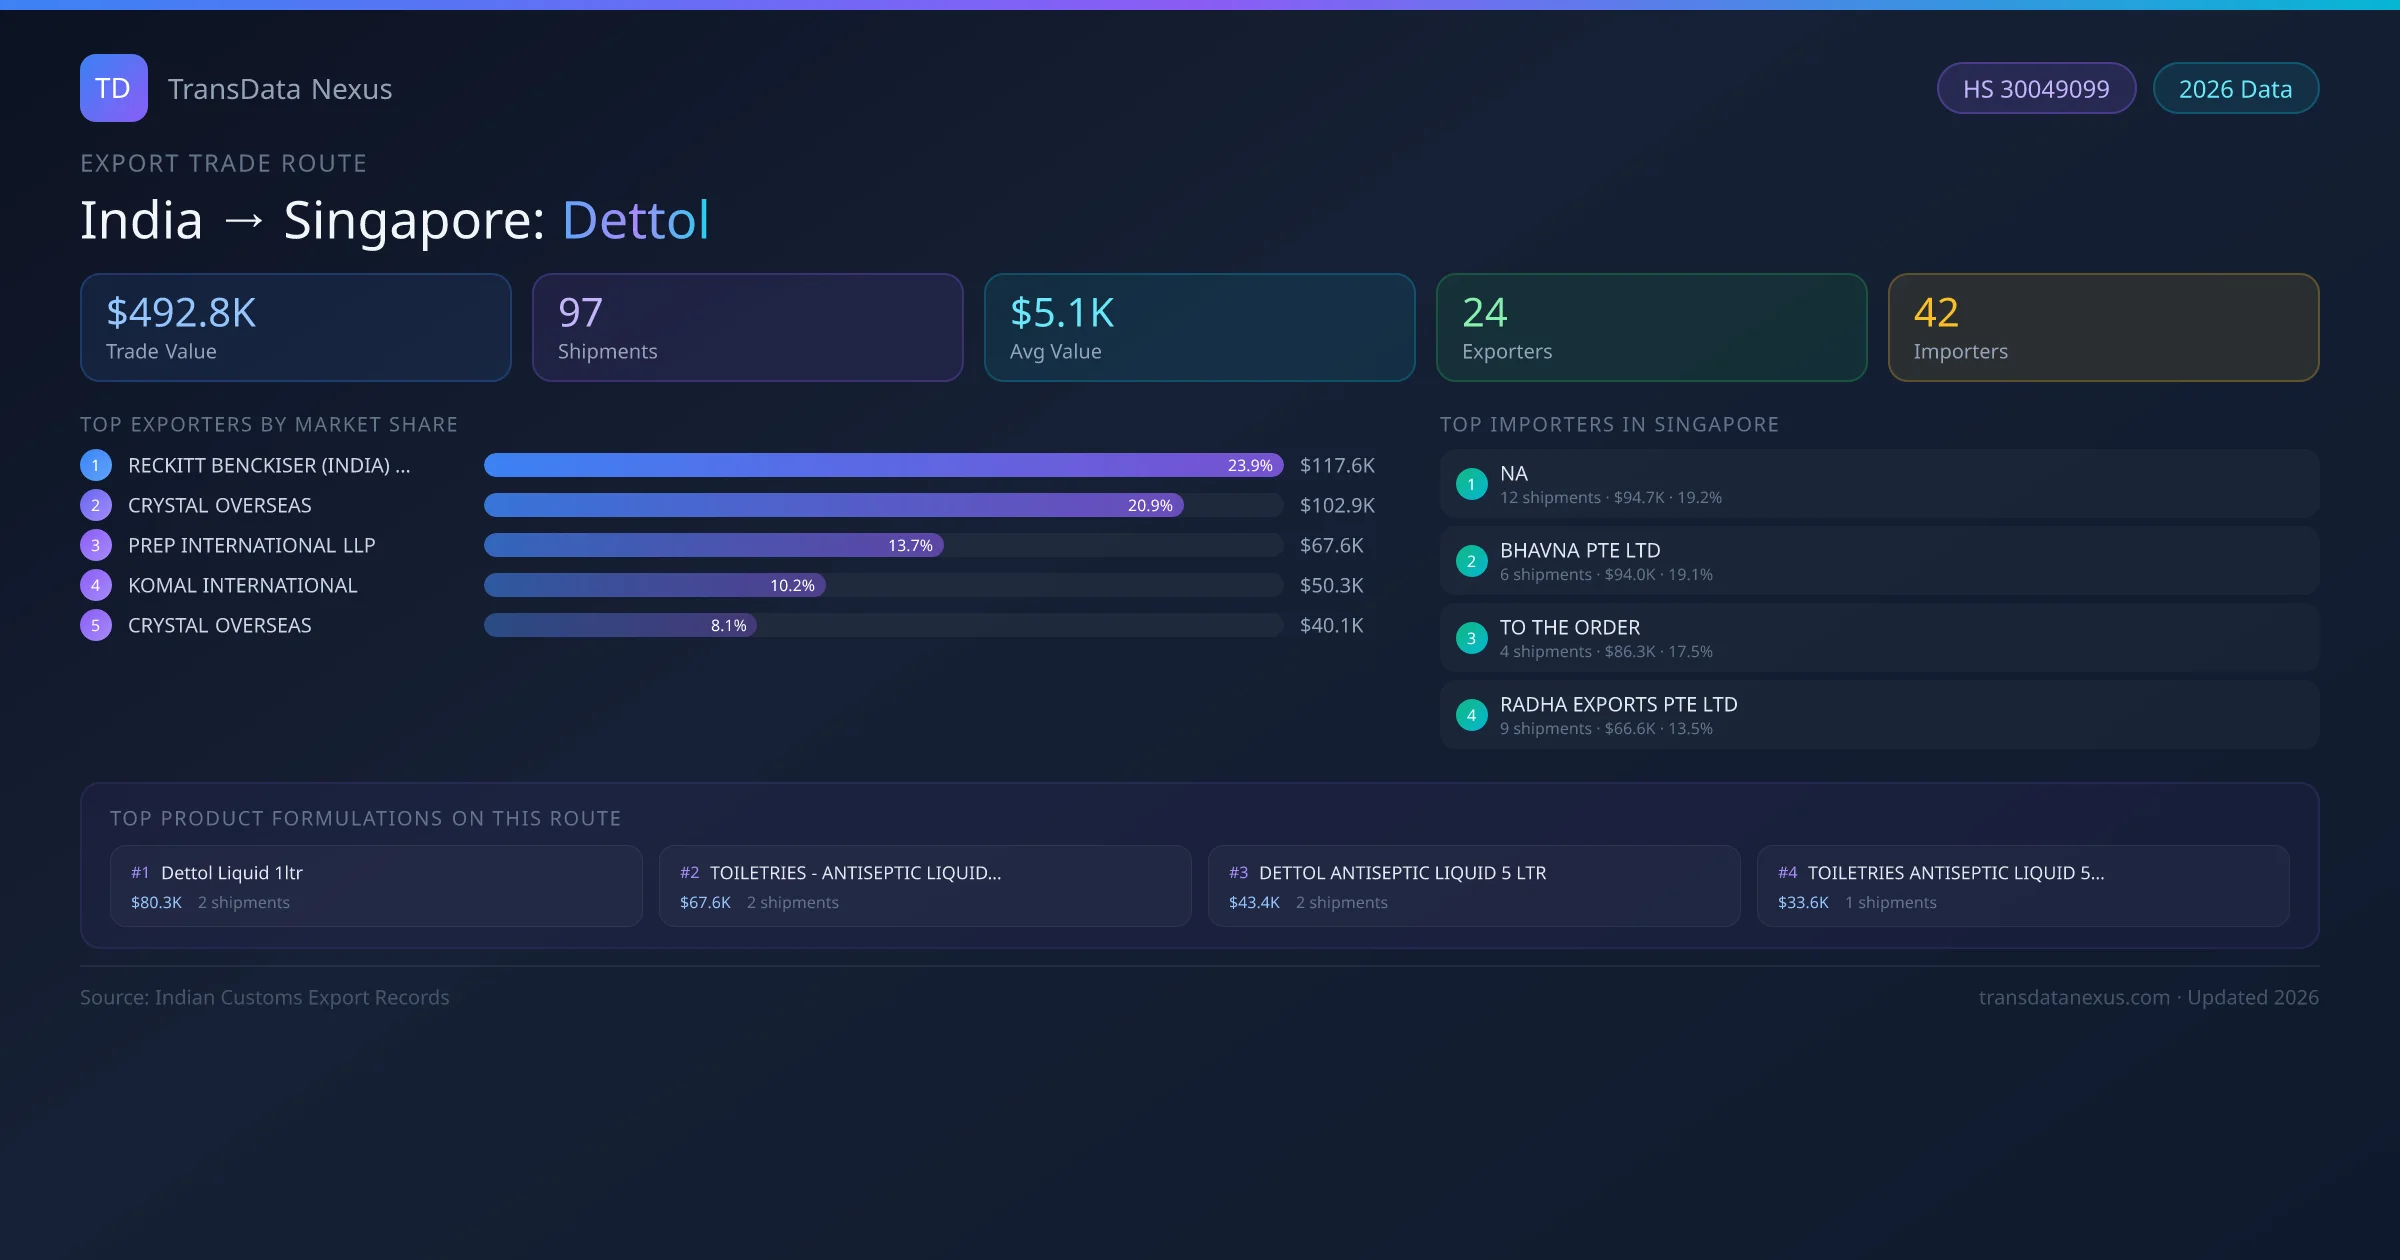Screen dimensions: 2400x1260
Task: Open DETTOL ANTISEPTIC LIQUID 5 LTR card
Action: pos(1473,886)
